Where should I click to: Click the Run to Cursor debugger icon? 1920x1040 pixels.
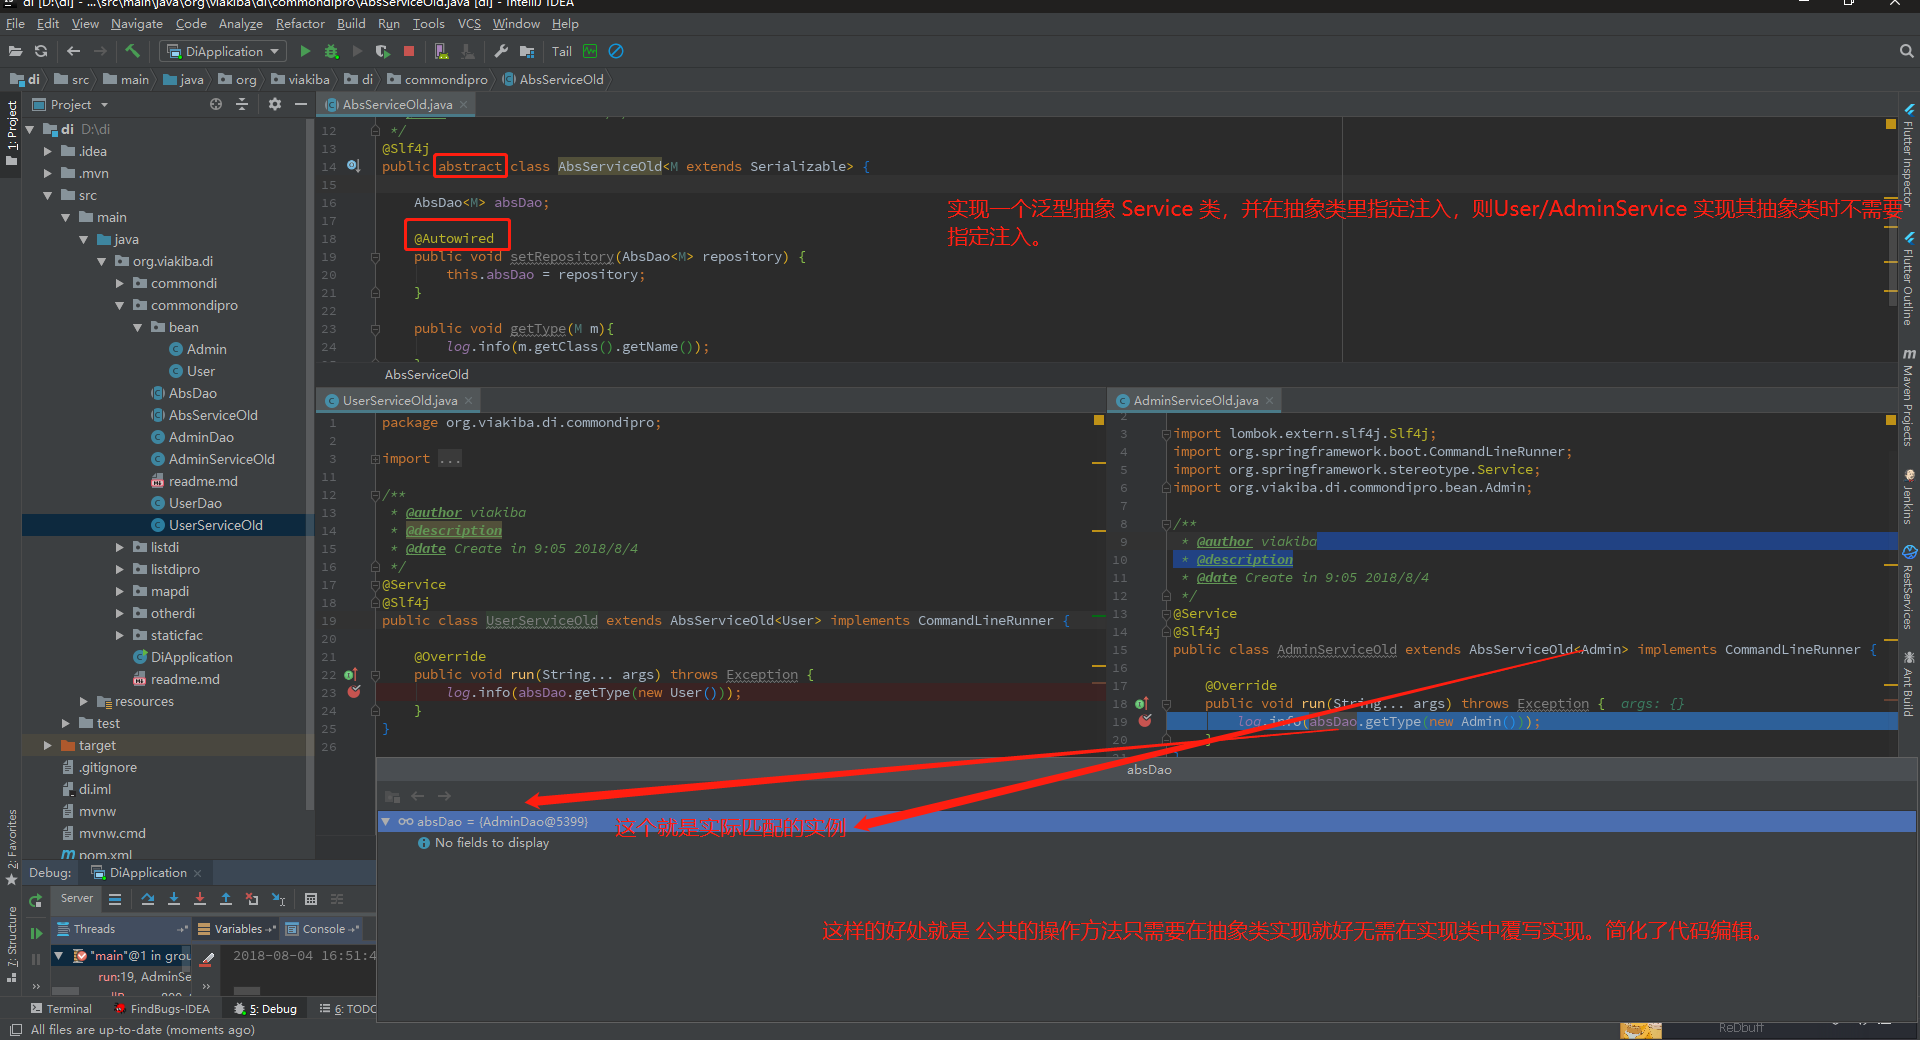click(278, 899)
